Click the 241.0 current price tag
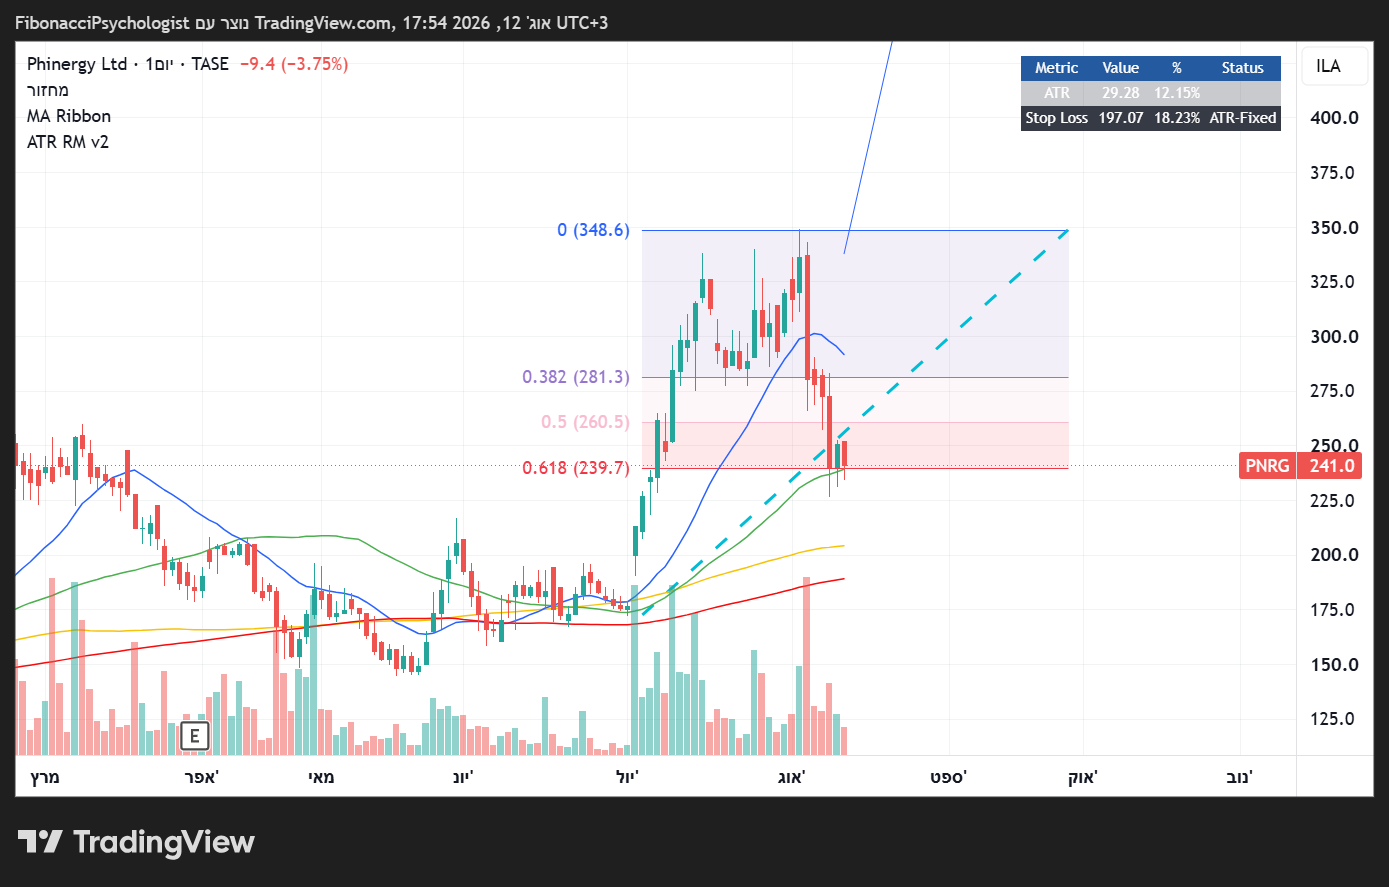The image size is (1389, 887). click(x=1329, y=466)
